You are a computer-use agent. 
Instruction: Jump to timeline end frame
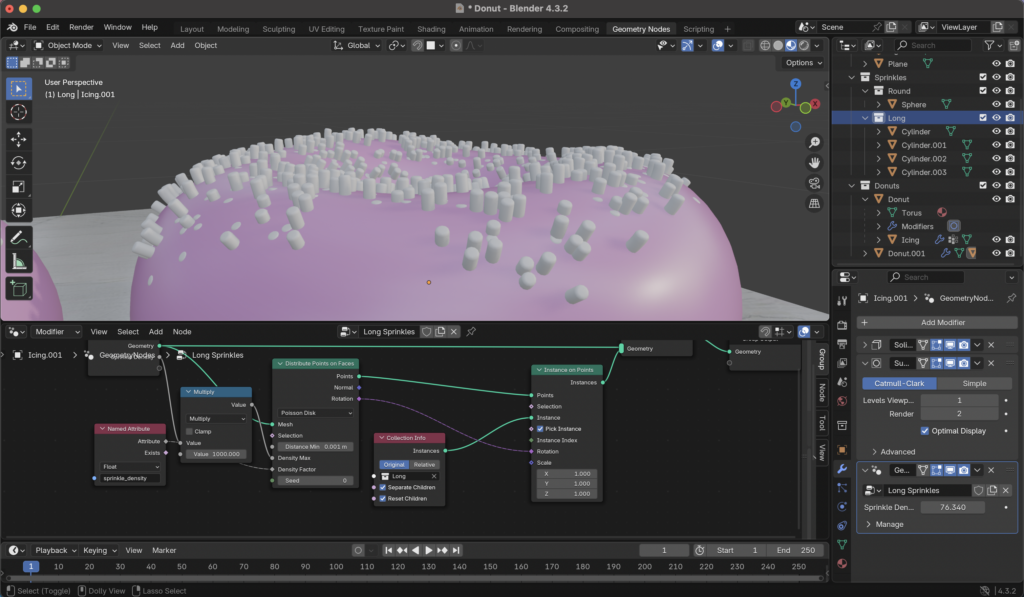tap(456, 550)
